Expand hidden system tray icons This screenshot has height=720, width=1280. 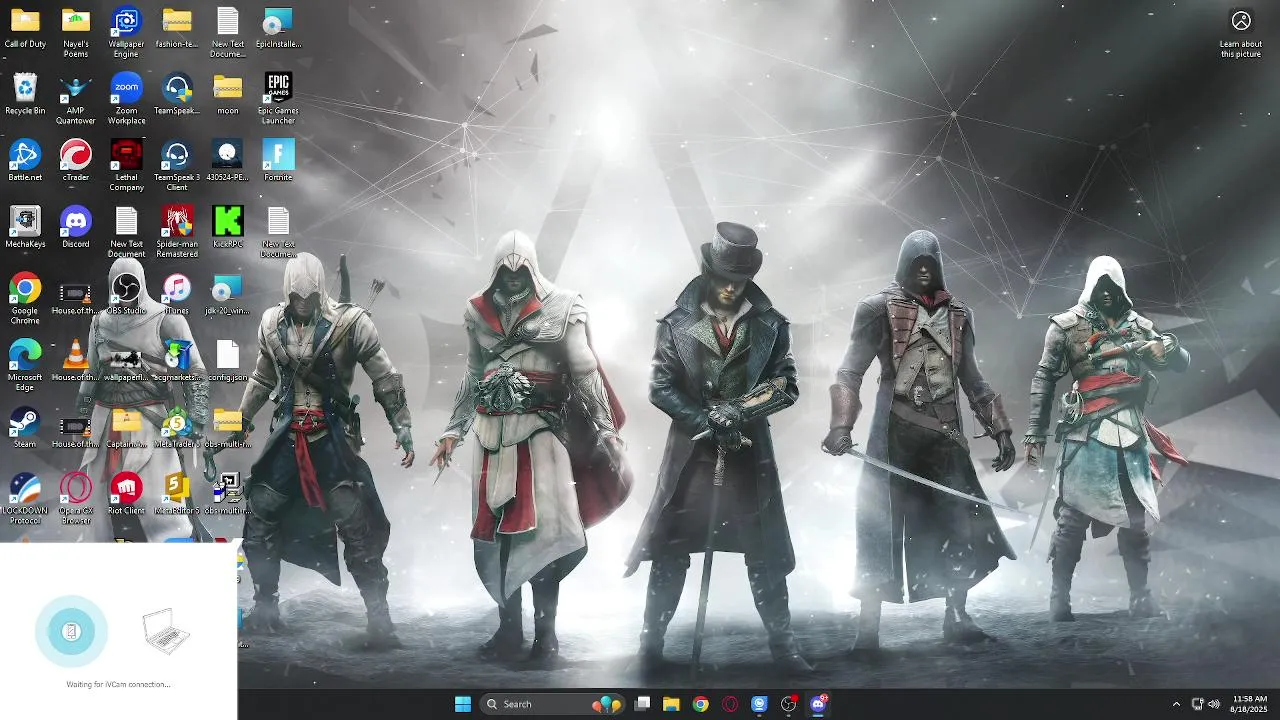click(x=1176, y=704)
